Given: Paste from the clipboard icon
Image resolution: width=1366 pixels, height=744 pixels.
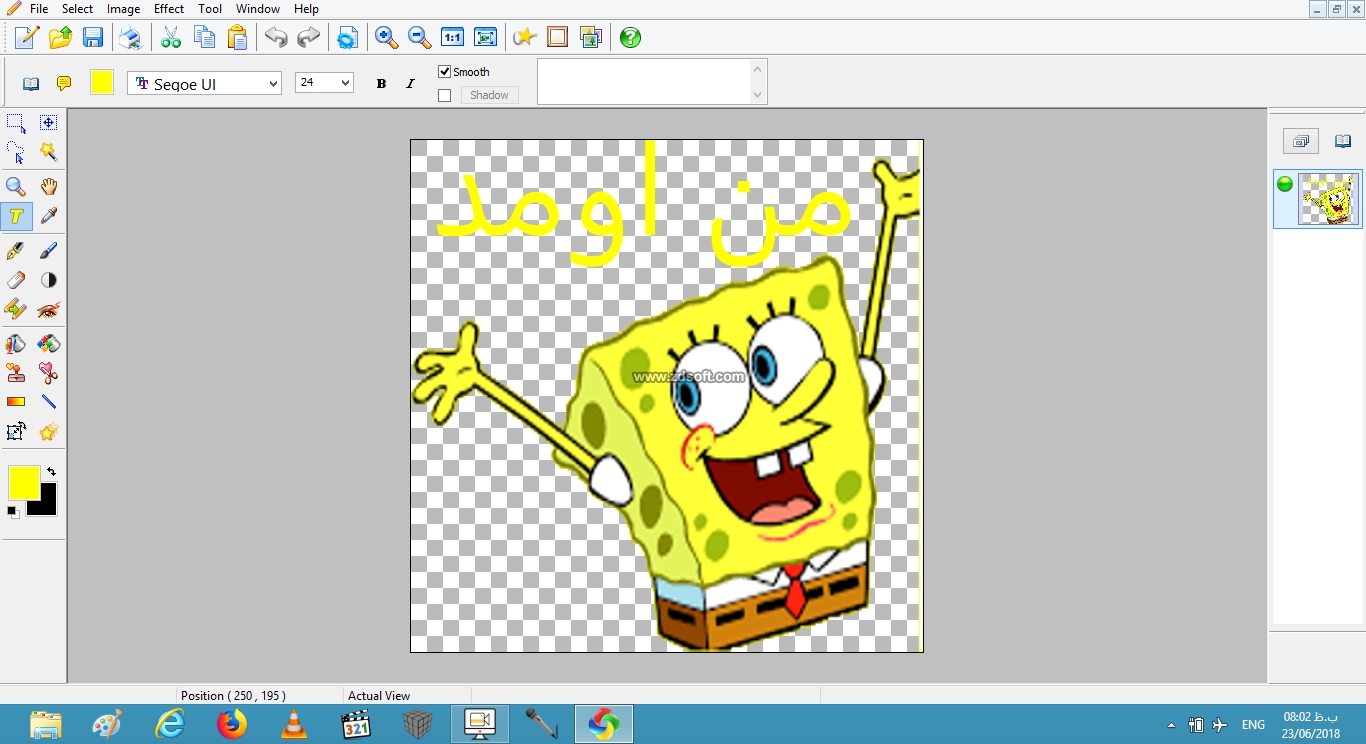Looking at the screenshot, I should (x=237, y=38).
